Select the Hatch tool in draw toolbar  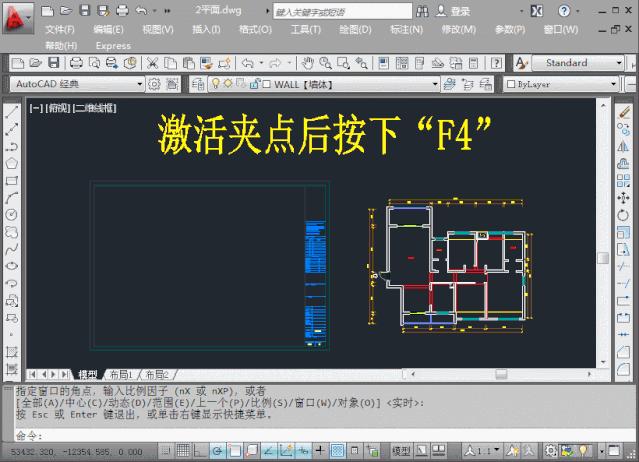(11, 352)
